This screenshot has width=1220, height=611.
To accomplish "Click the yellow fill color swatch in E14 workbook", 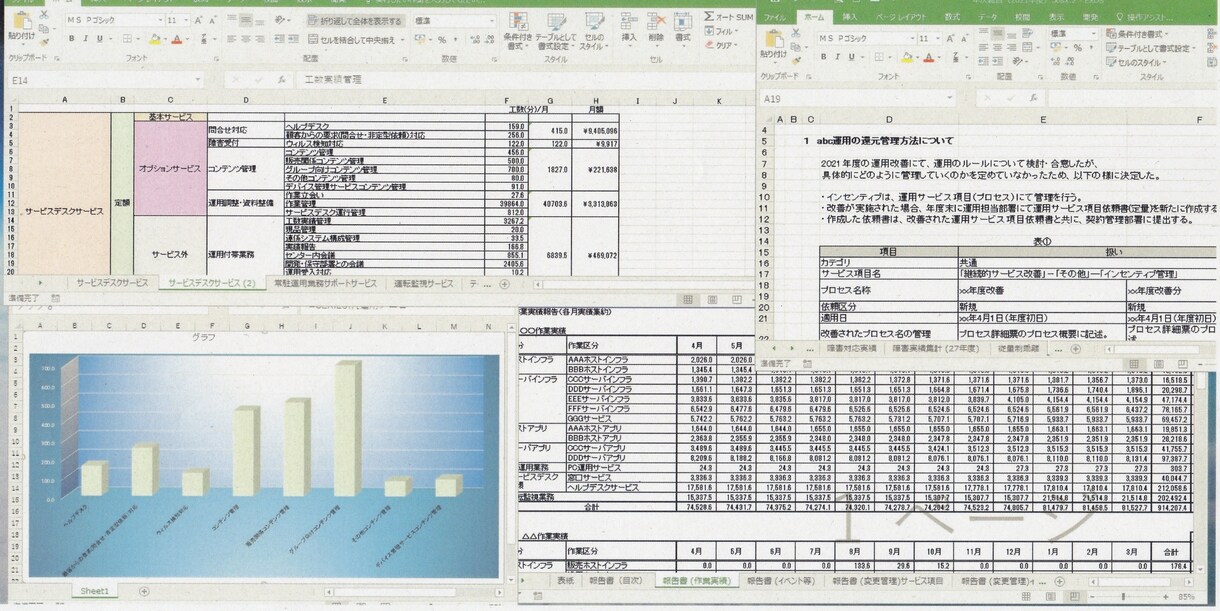I will tap(155, 39).
